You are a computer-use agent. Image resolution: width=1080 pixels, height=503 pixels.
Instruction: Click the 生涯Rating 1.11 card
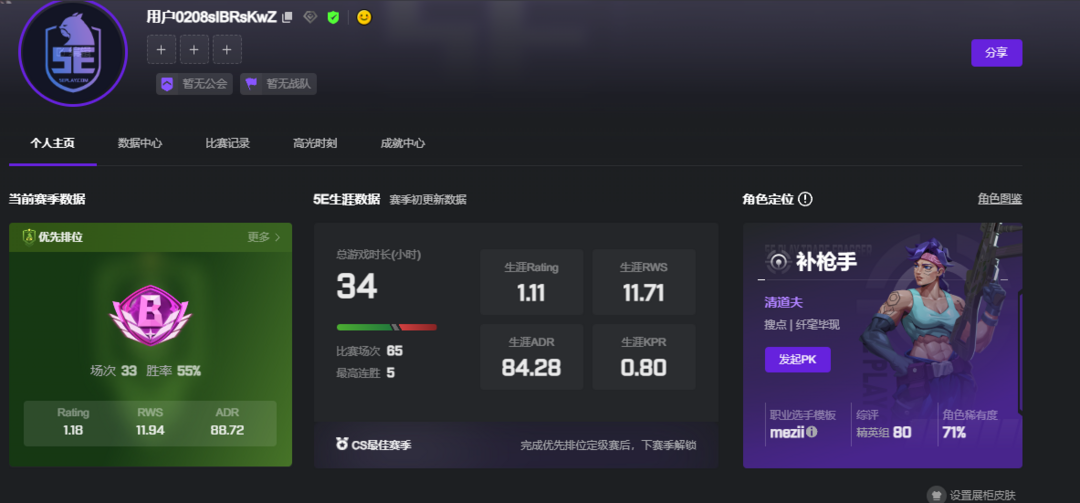pyautogui.click(x=532, y=282)
